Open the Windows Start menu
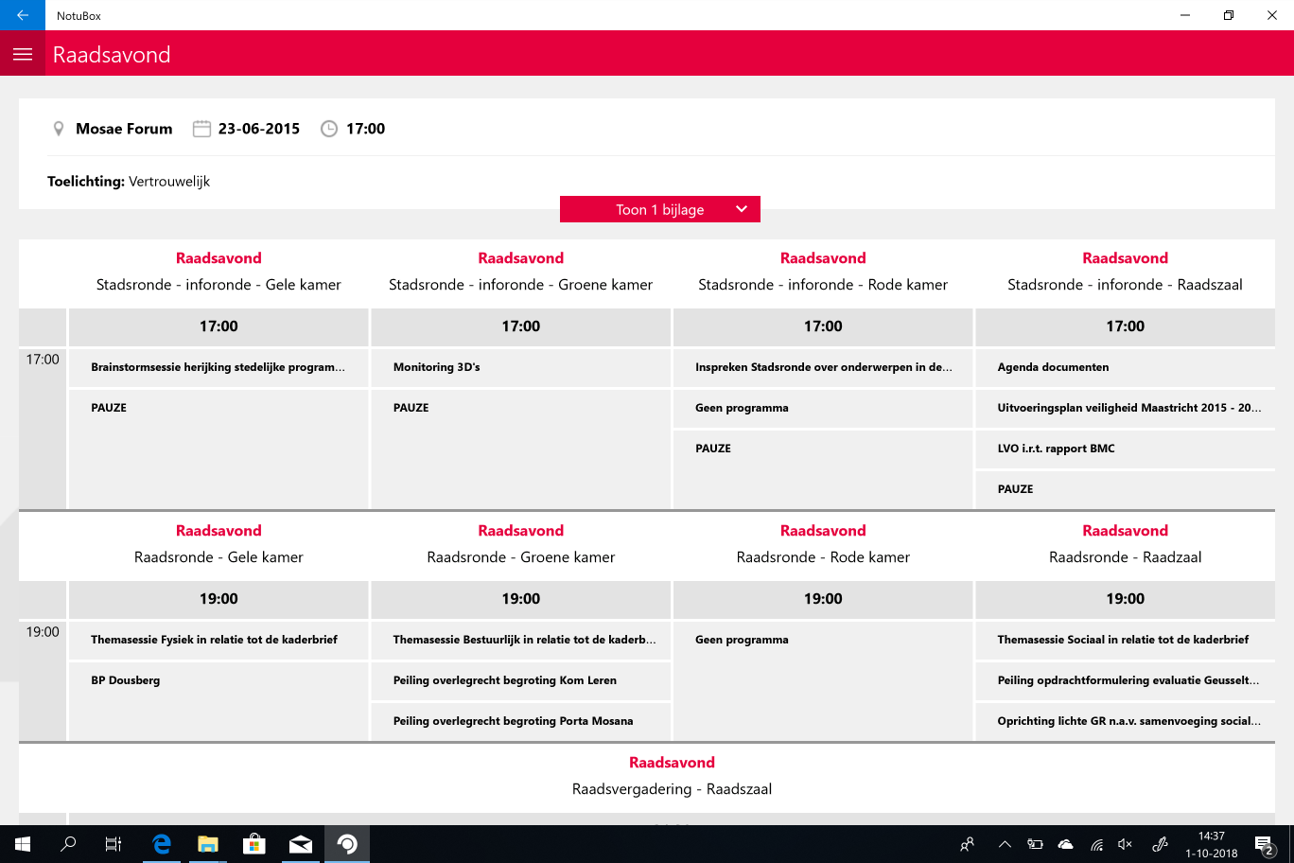 (22, 845)
